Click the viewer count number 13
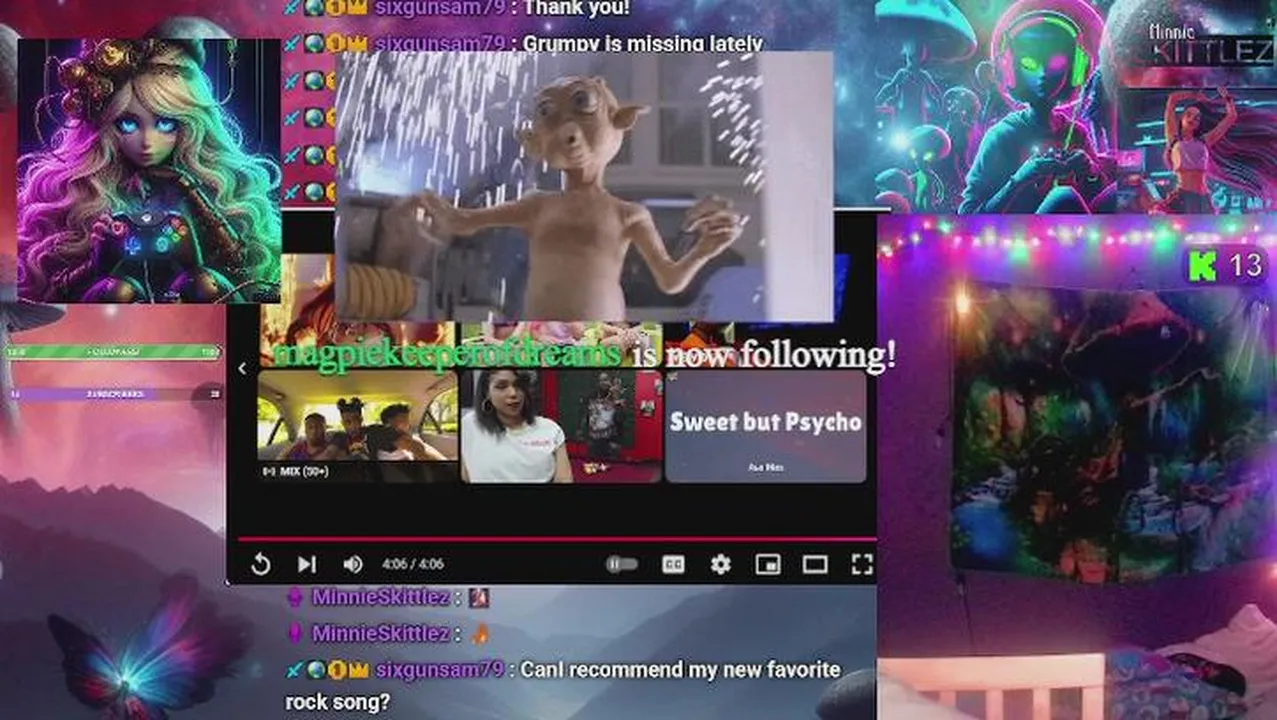 tap(1245, 266)
